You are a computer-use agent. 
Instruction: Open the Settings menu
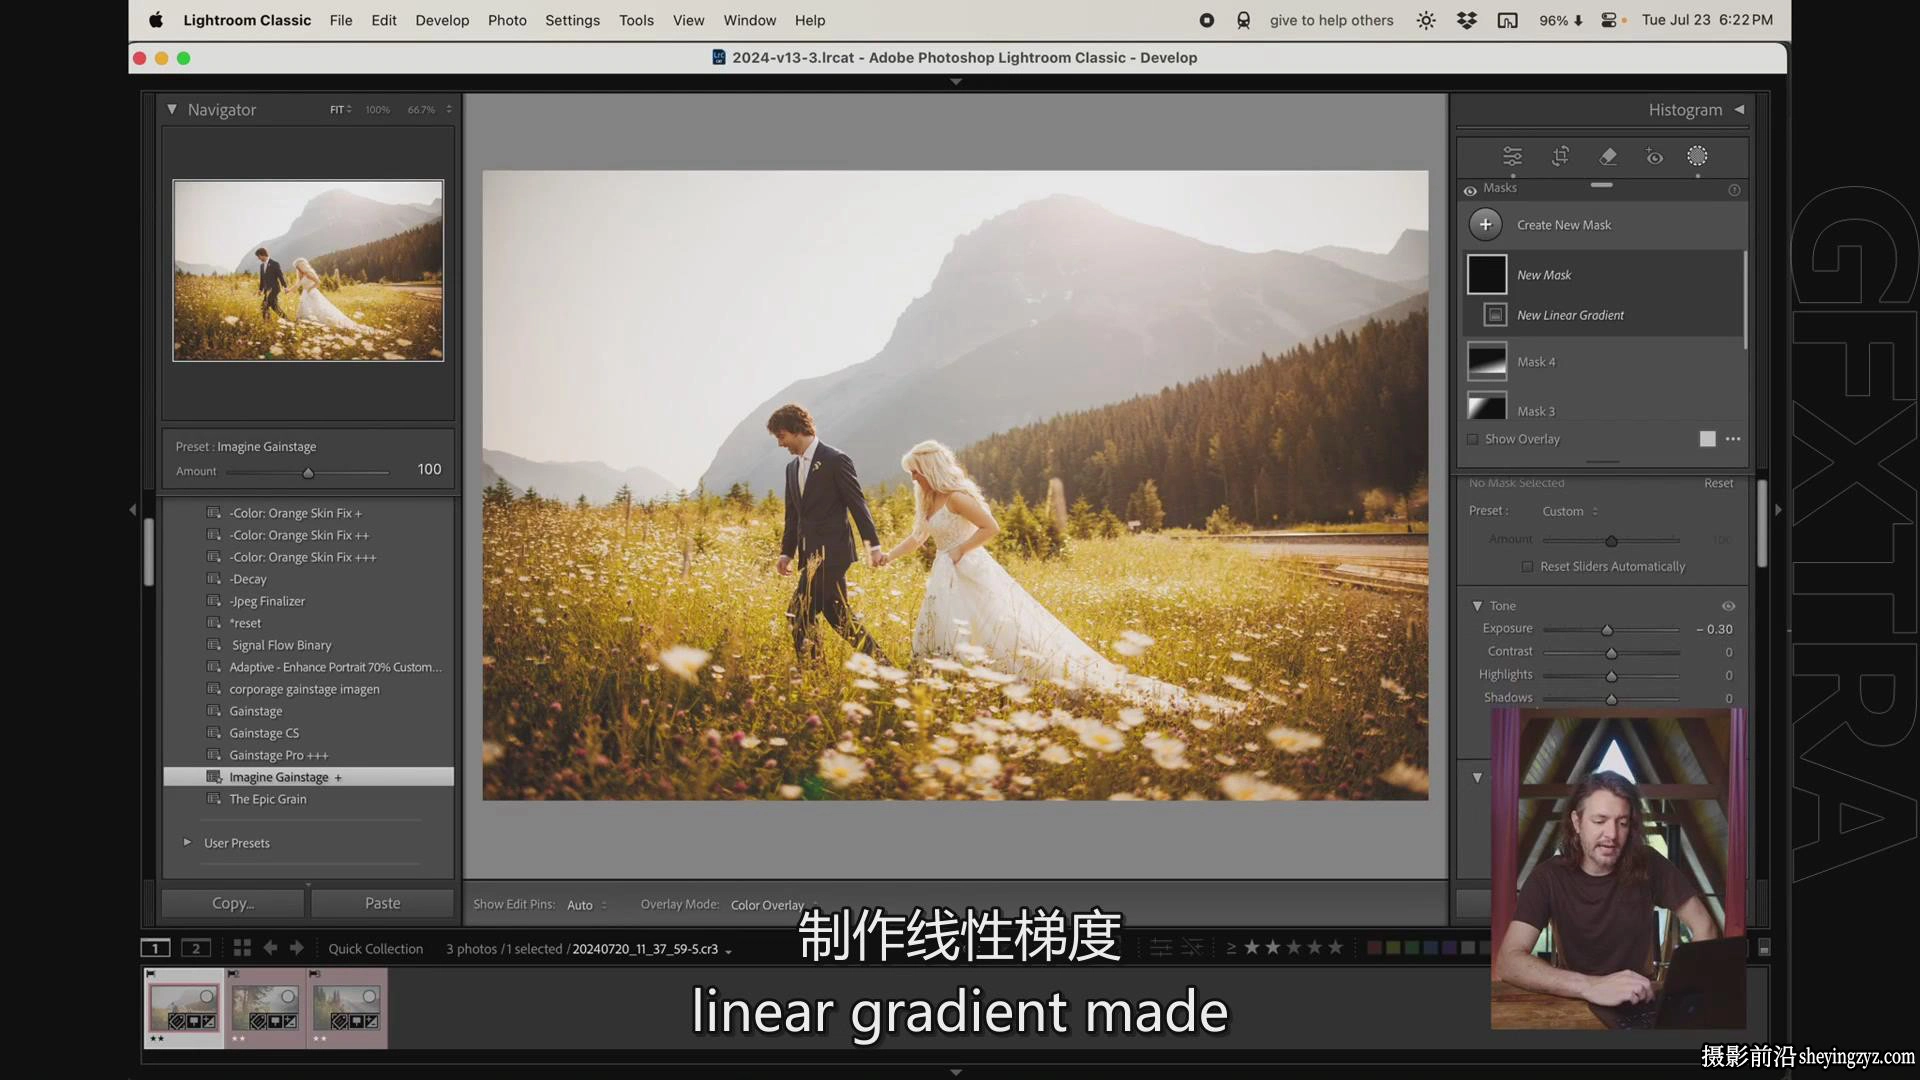572,20
